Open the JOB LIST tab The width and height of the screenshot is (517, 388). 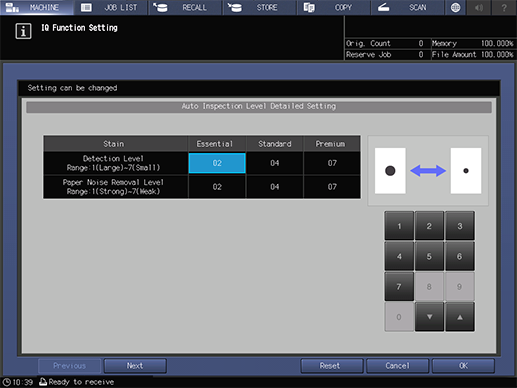[x=111, y=7]
